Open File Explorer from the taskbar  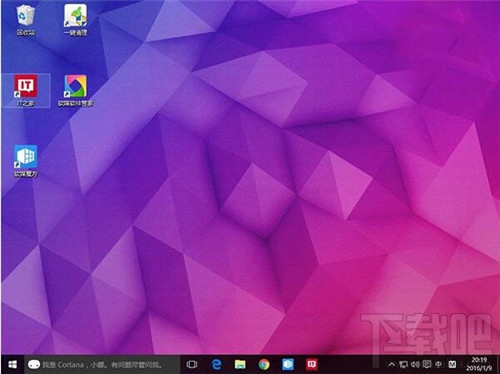[x=240, y=364]
